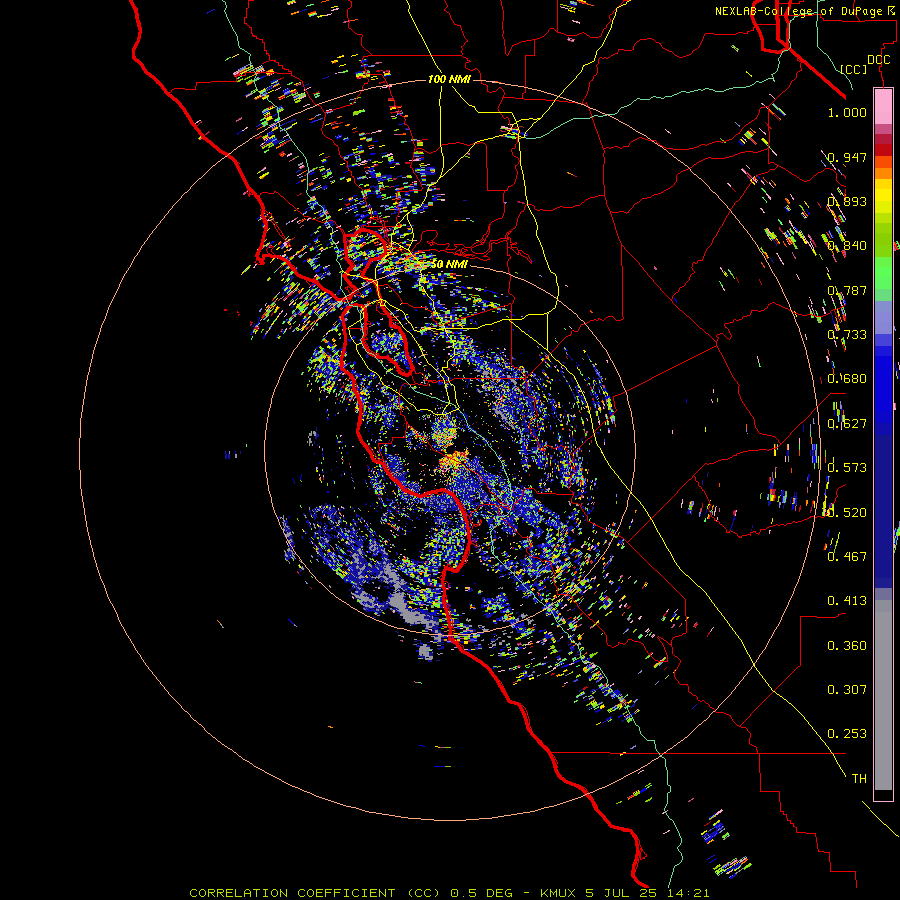Click the 50 NMI range ring label
This screenshot has width=900, height=900.
tap(449, 264)
